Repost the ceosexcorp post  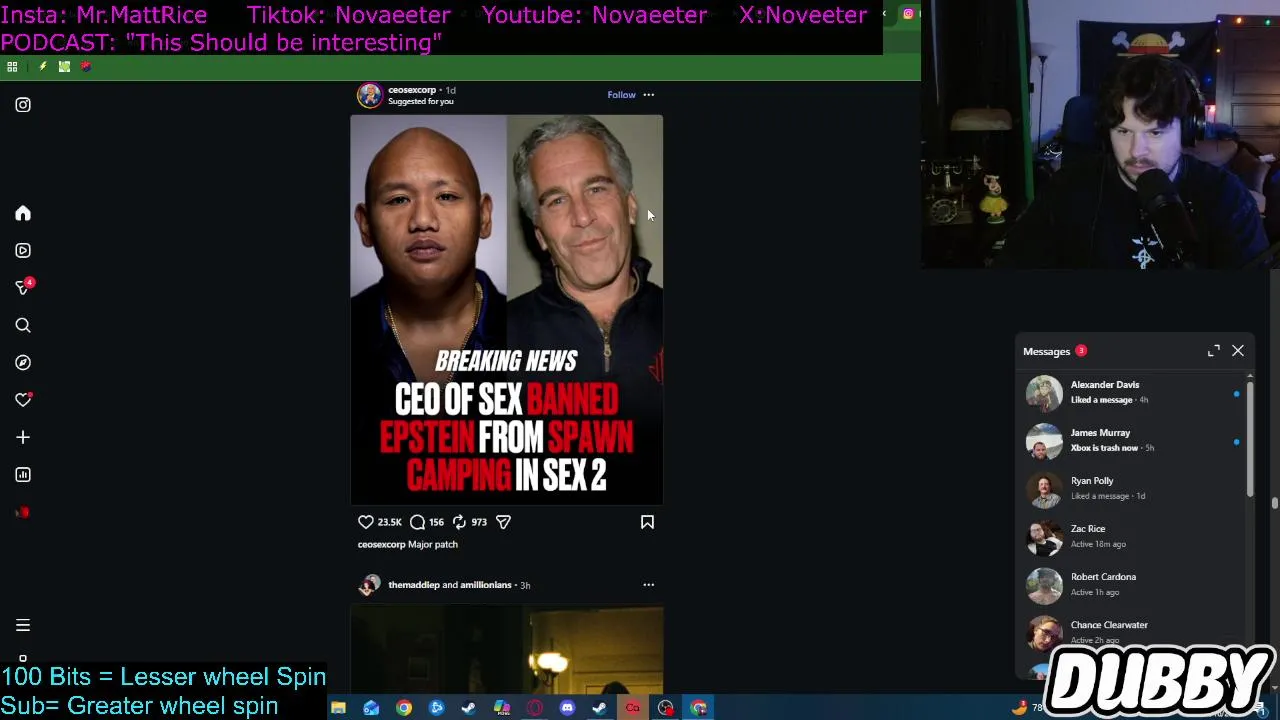point(459,522)
